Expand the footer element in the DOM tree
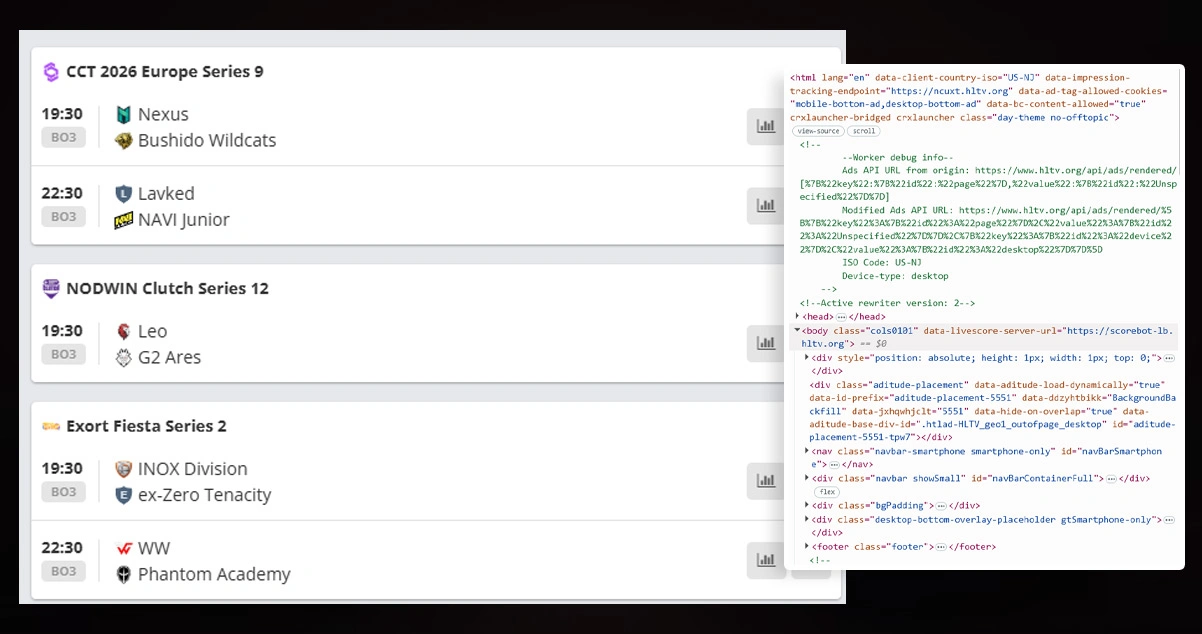 (x=807, y=547)
